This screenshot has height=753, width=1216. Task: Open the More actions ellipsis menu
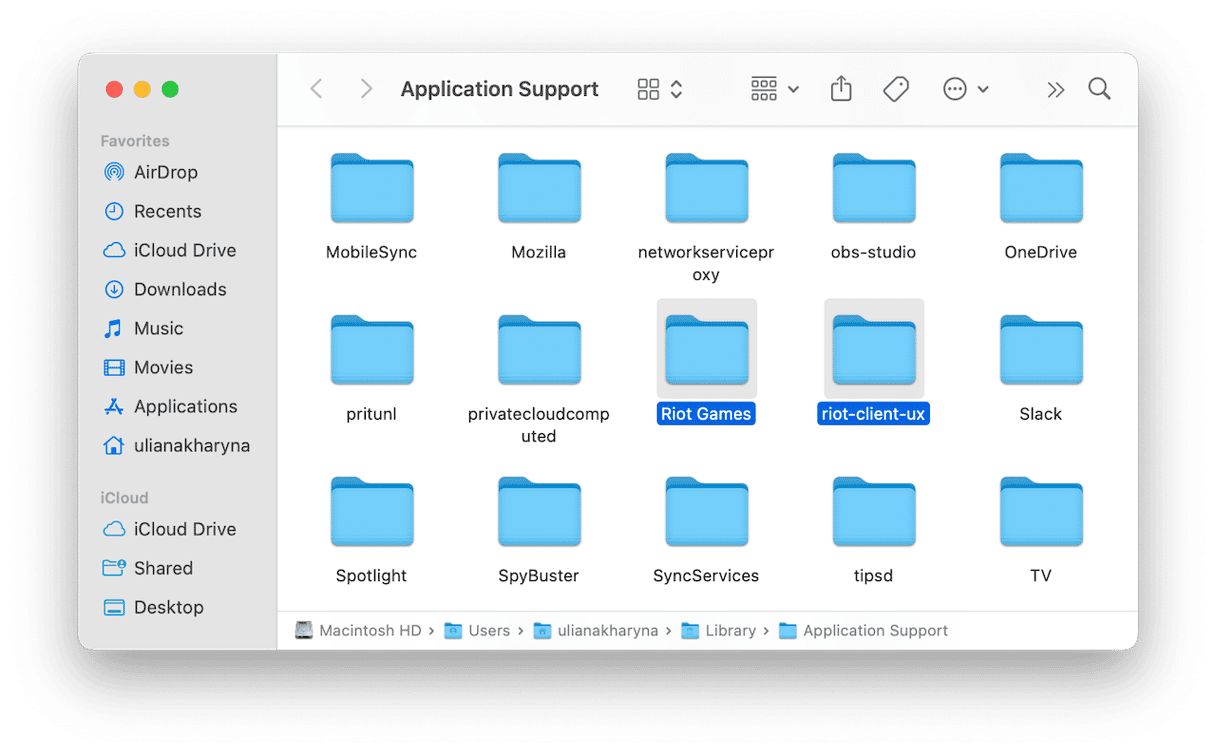(966, 89)
